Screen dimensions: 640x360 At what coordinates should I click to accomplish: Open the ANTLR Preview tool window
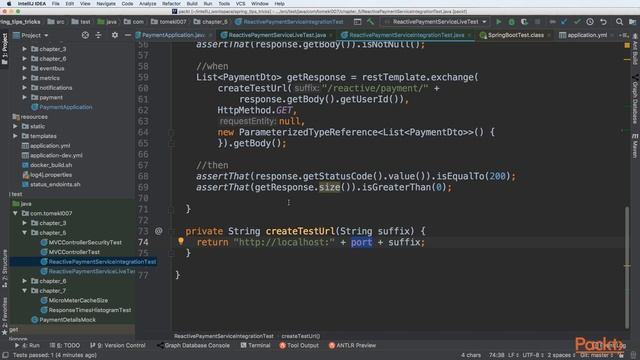[x=352, y=345]
